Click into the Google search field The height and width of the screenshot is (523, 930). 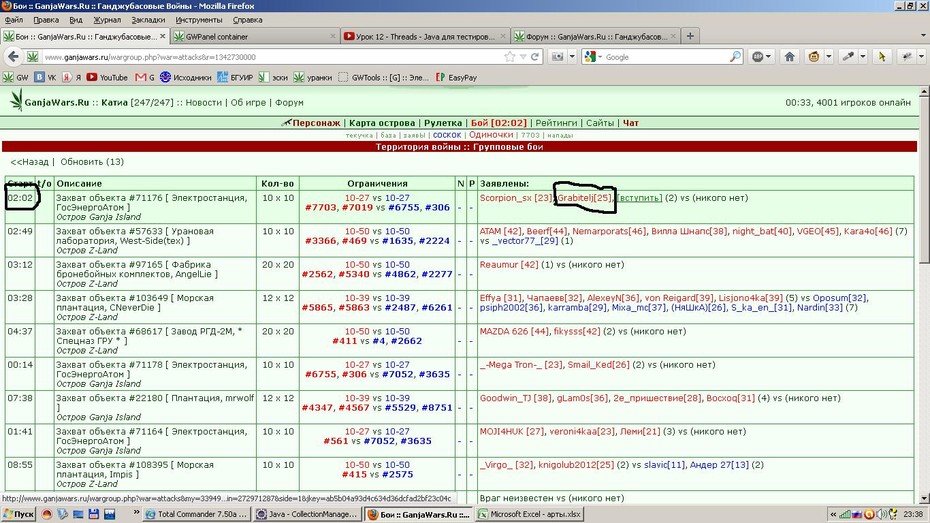coord(664,57)
